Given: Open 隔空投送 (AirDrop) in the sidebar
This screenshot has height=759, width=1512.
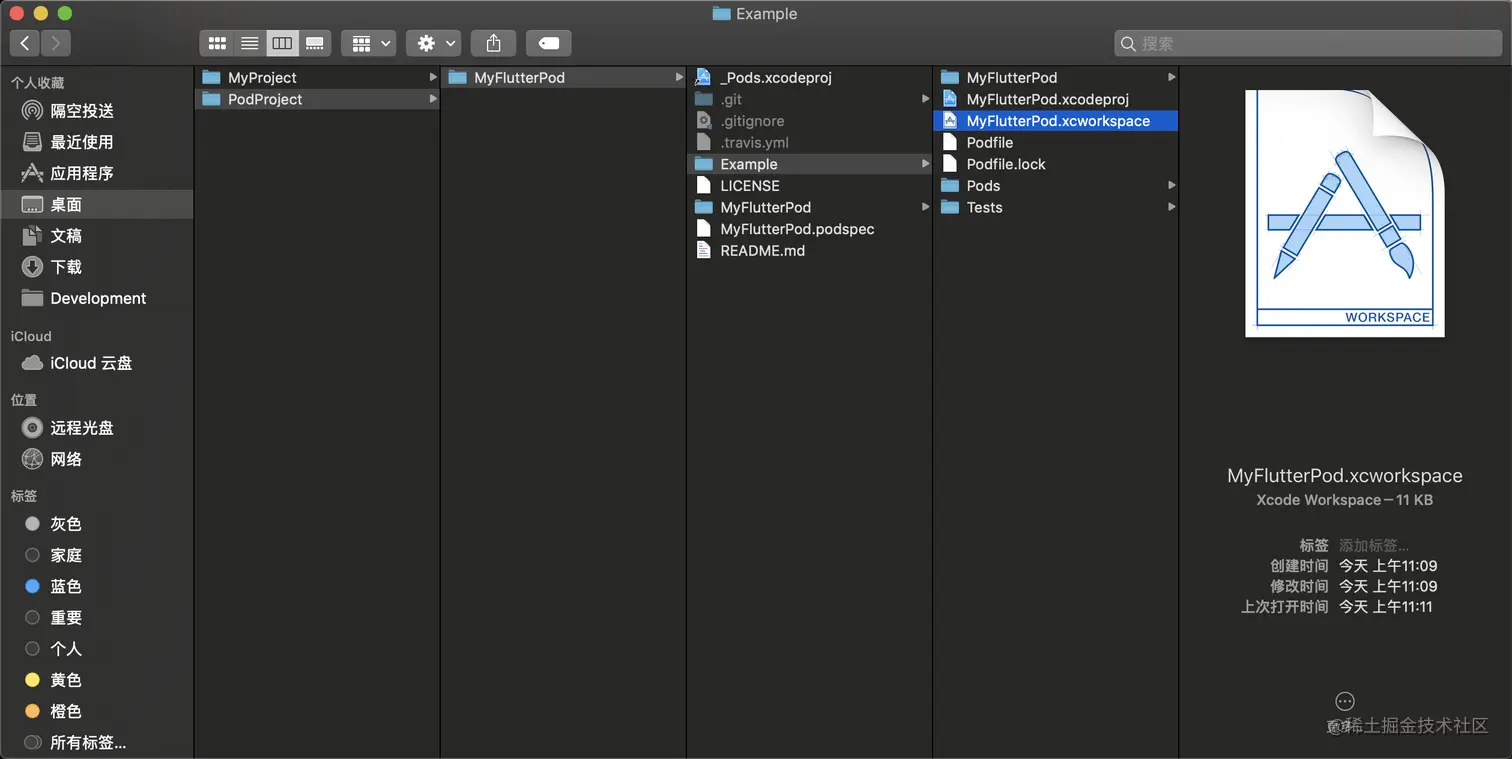Looking at the screenshot, I should click(97, 111).
